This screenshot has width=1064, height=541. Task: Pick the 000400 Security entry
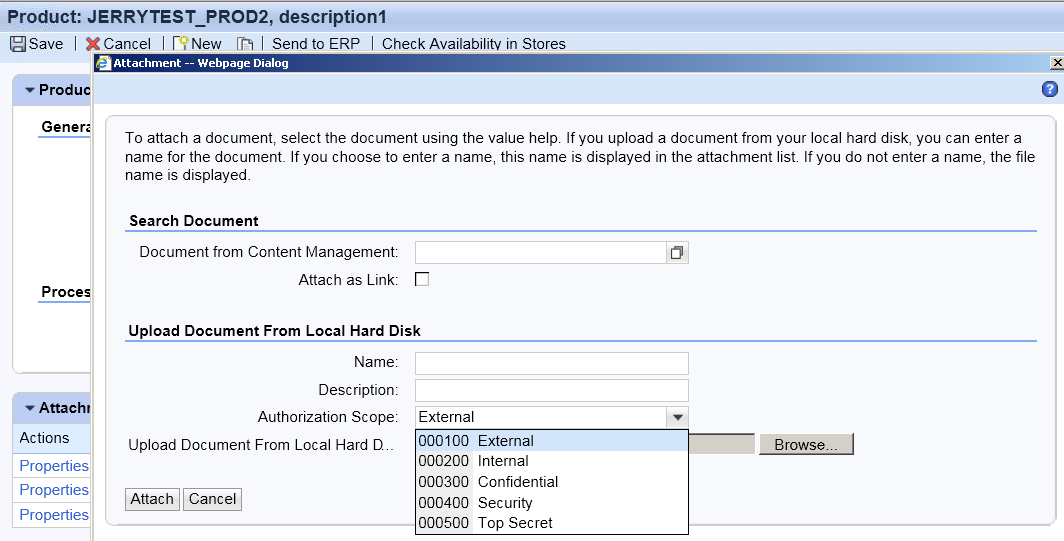[552, 503]
